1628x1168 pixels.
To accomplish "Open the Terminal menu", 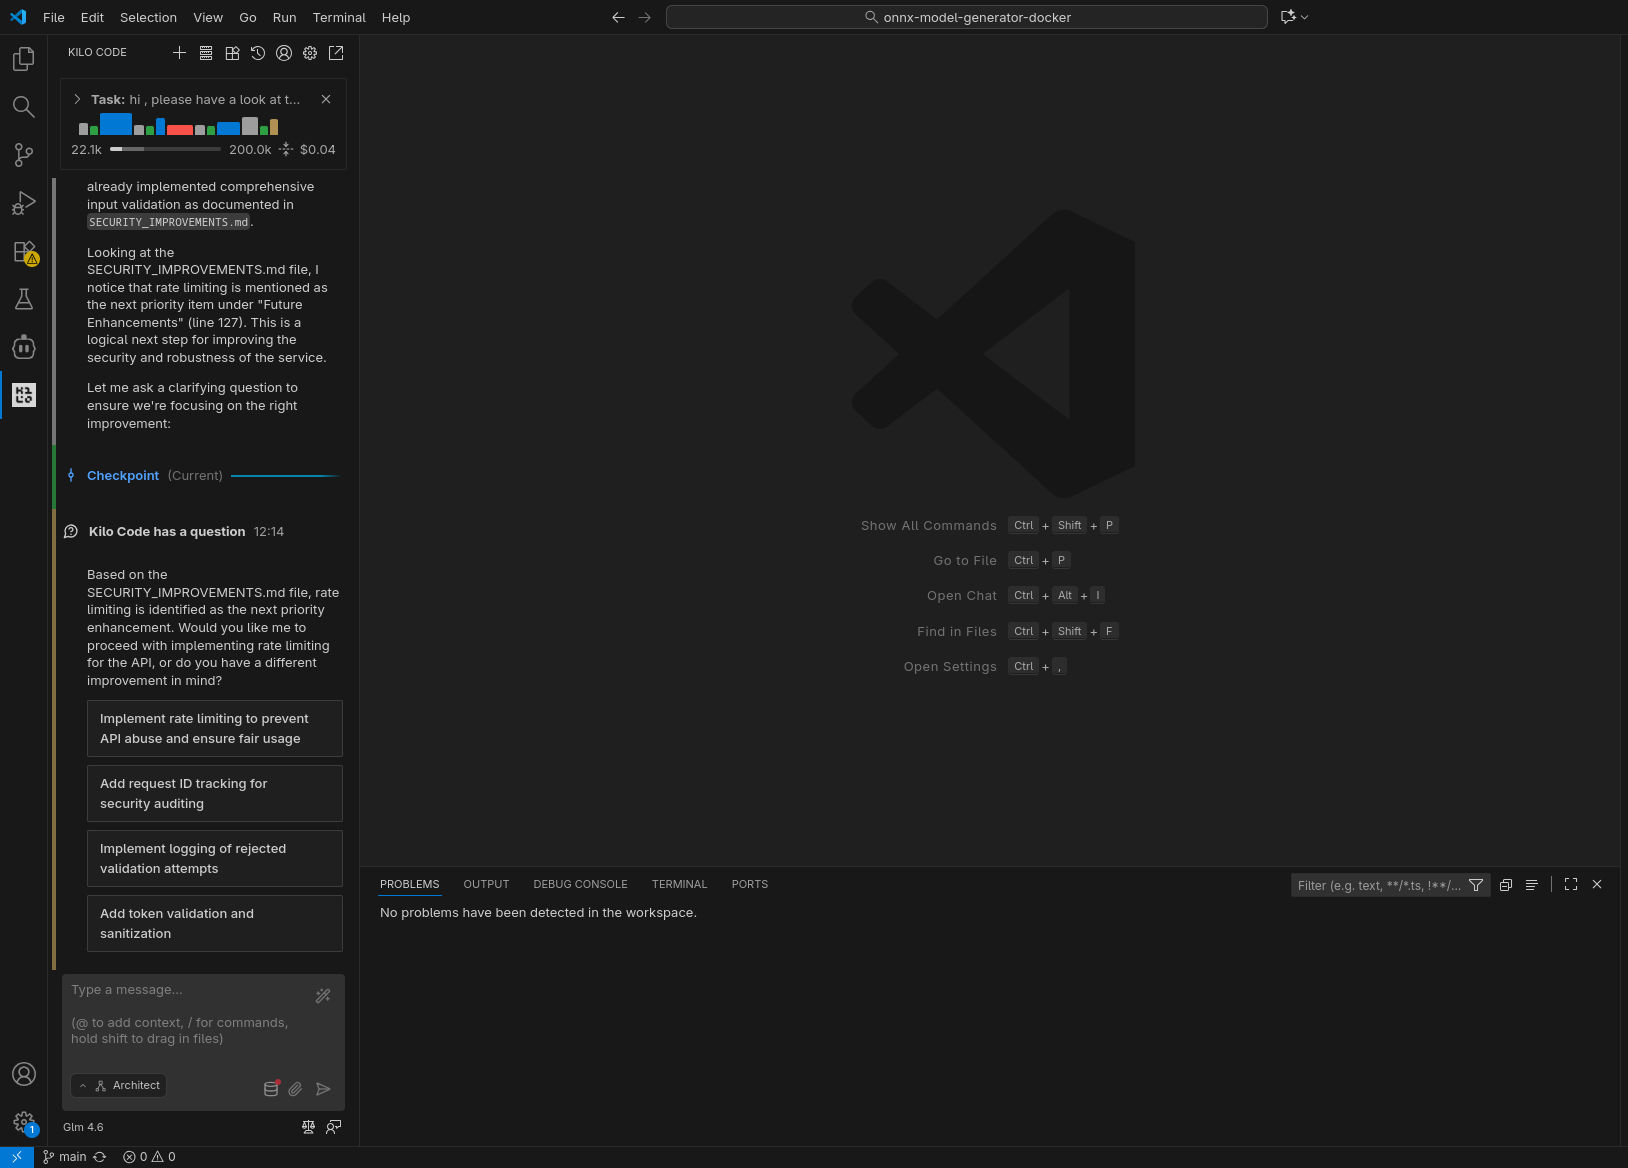I will 339,17.
